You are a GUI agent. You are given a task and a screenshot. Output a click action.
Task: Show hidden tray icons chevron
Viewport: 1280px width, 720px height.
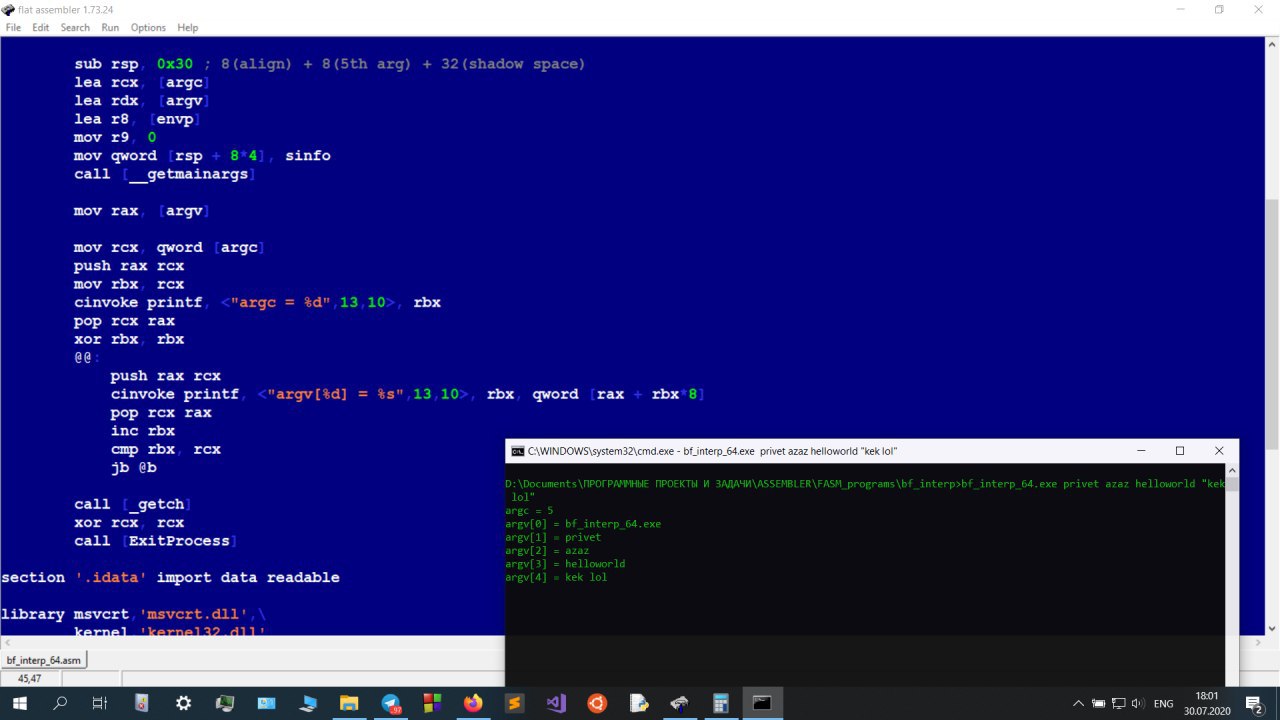click(1078, 704)
